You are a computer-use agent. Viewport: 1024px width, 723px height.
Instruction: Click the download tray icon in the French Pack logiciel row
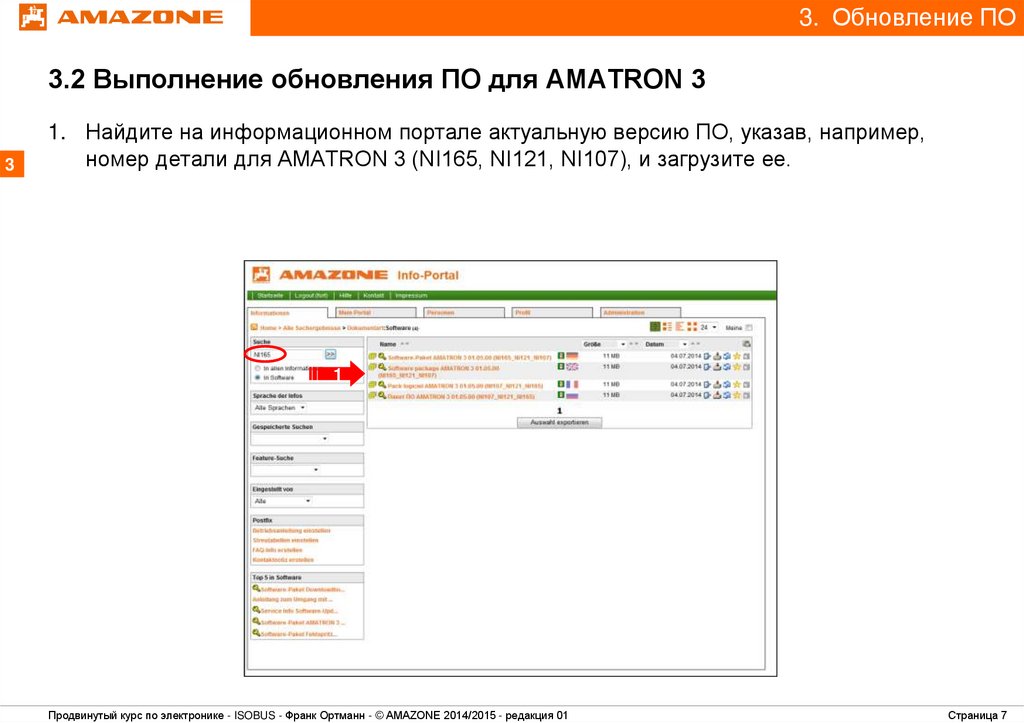(x=717, y=385)
